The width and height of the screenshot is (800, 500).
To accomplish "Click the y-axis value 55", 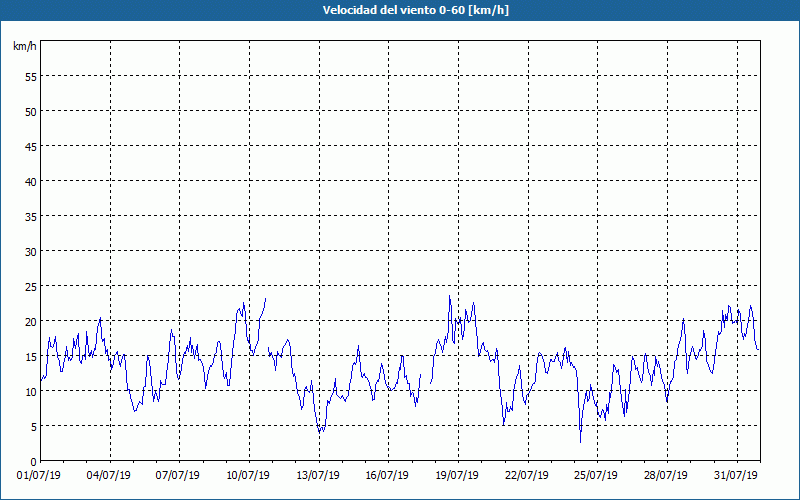I will tap(31, 77).
